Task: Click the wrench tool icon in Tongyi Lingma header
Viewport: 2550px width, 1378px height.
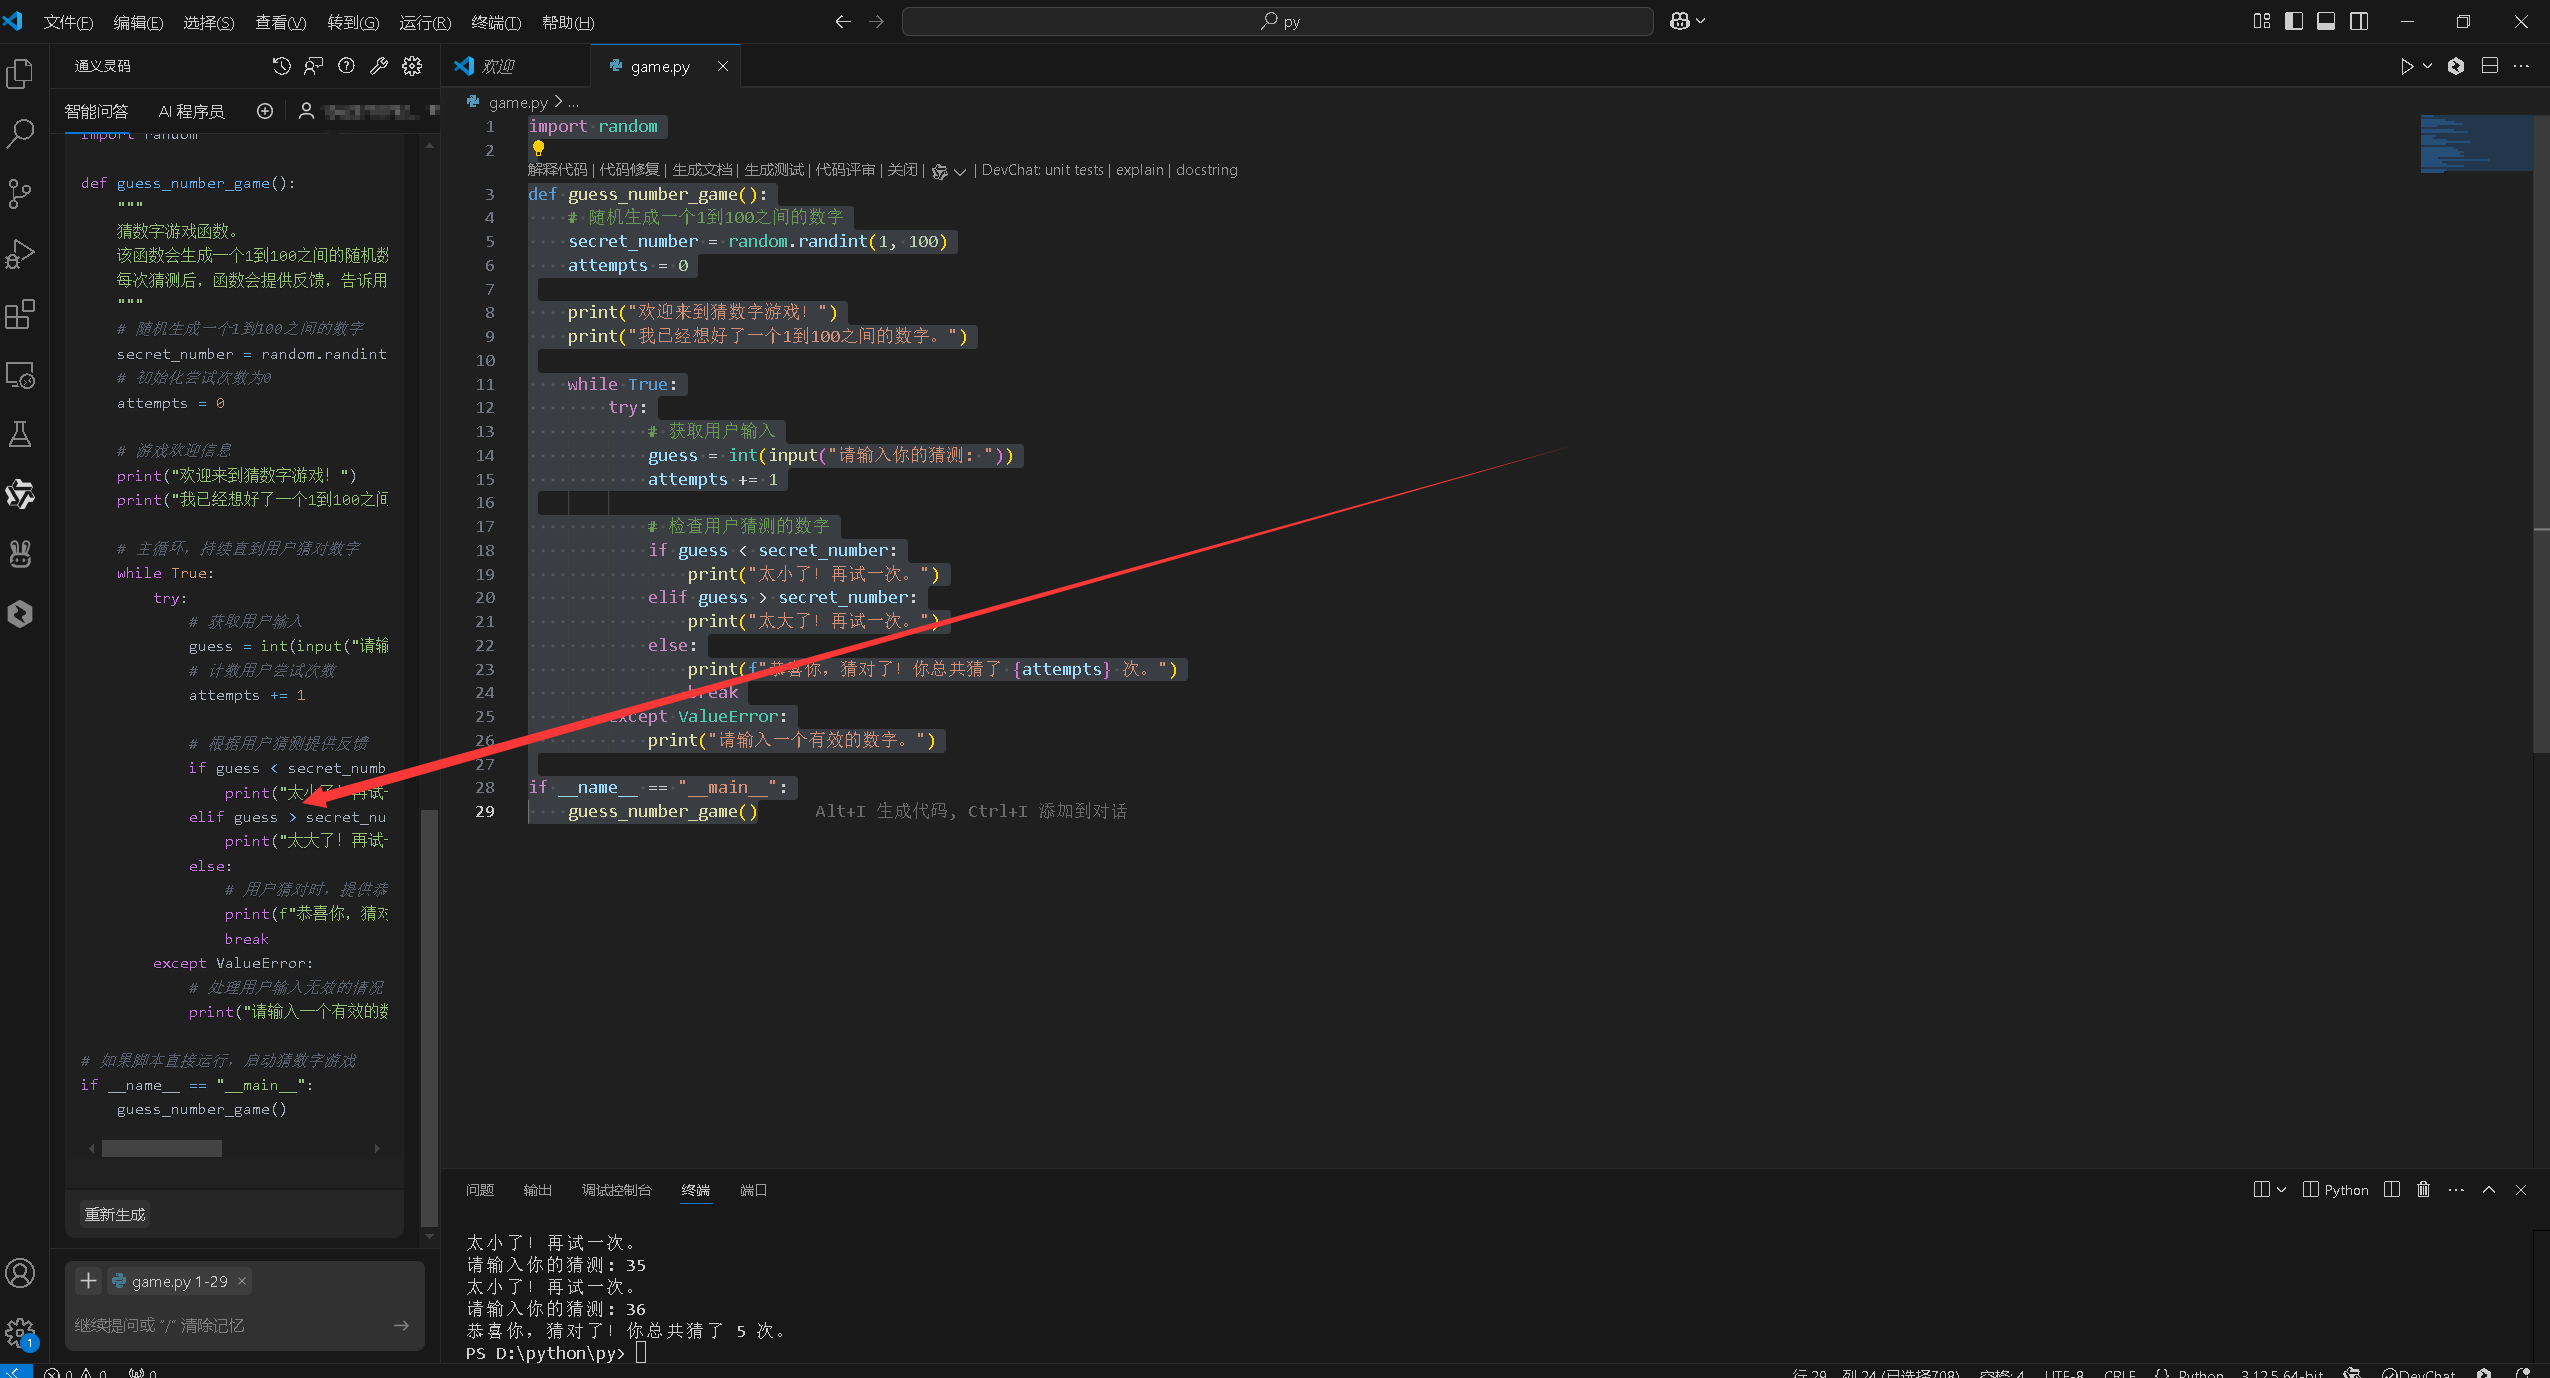Action: pyautogui.click(x=379, y=66)
